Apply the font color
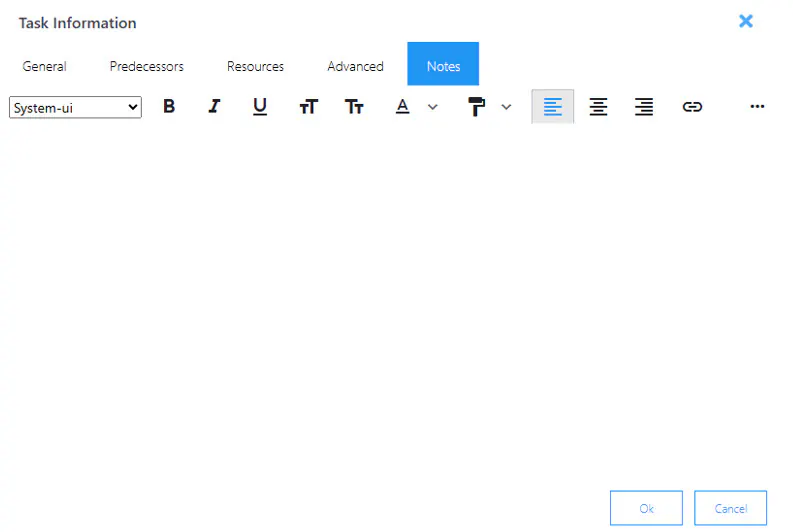Screen dimensions: 793x532 point(403,107)
